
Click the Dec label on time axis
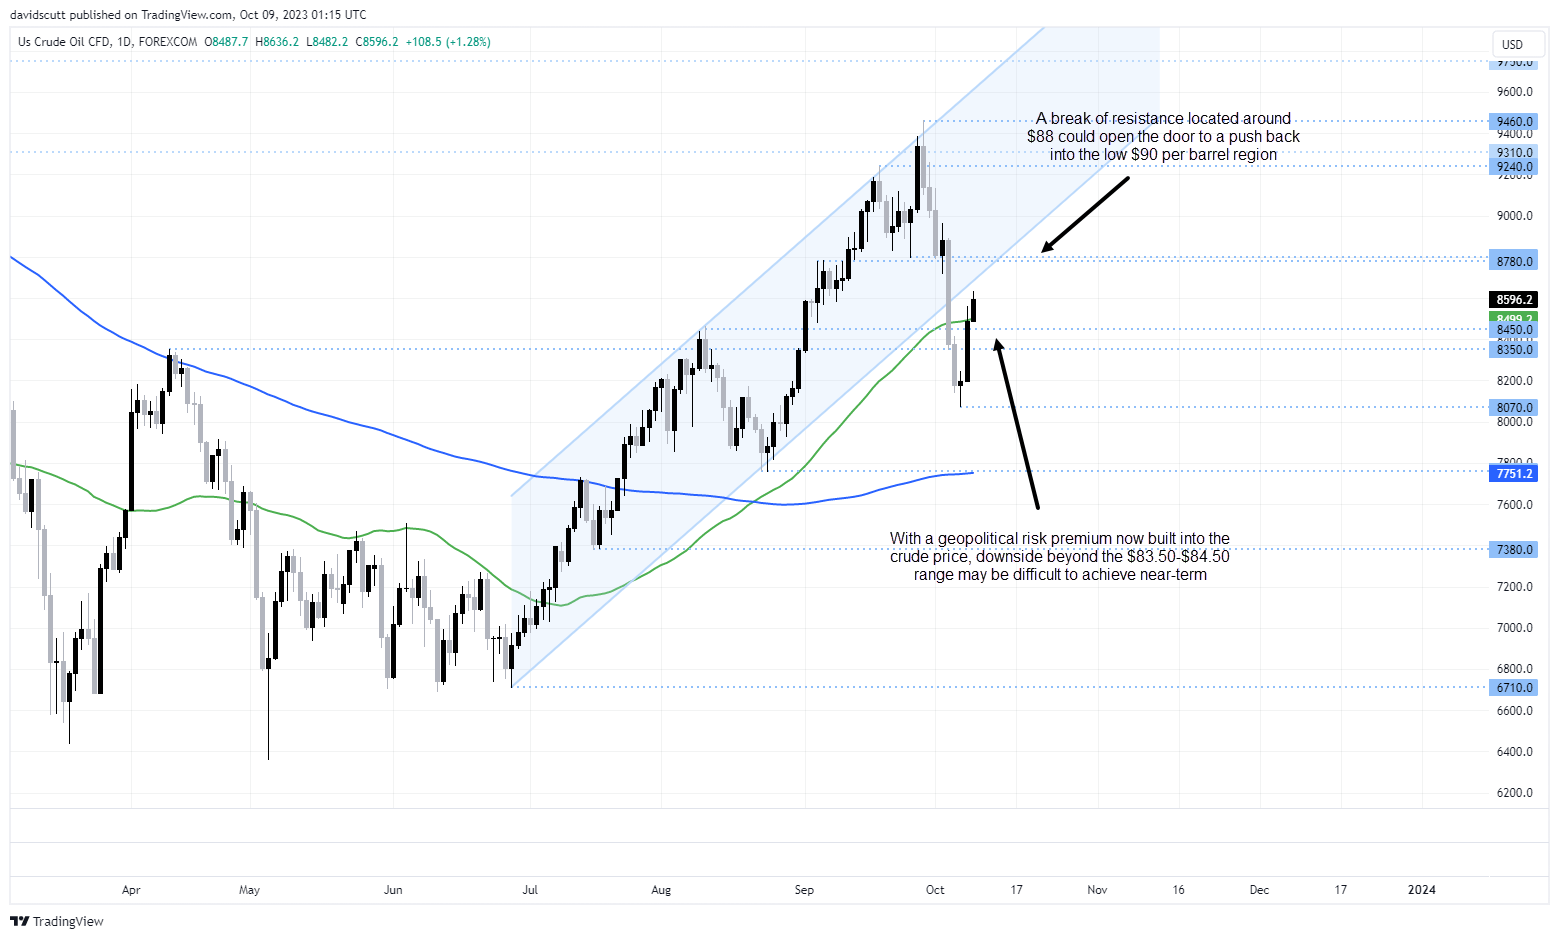tap(1259, 890)
